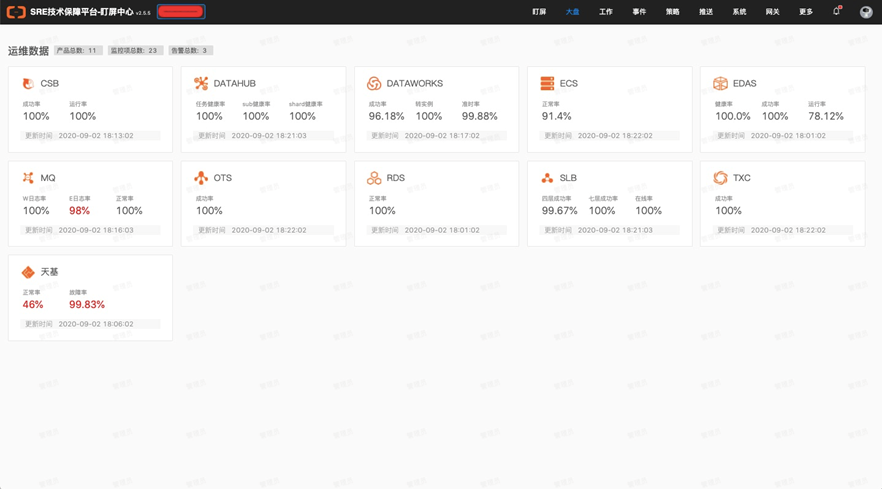Open the TXC card title
This screenshot has height=489, width=882.
click(x=741, y=178)
